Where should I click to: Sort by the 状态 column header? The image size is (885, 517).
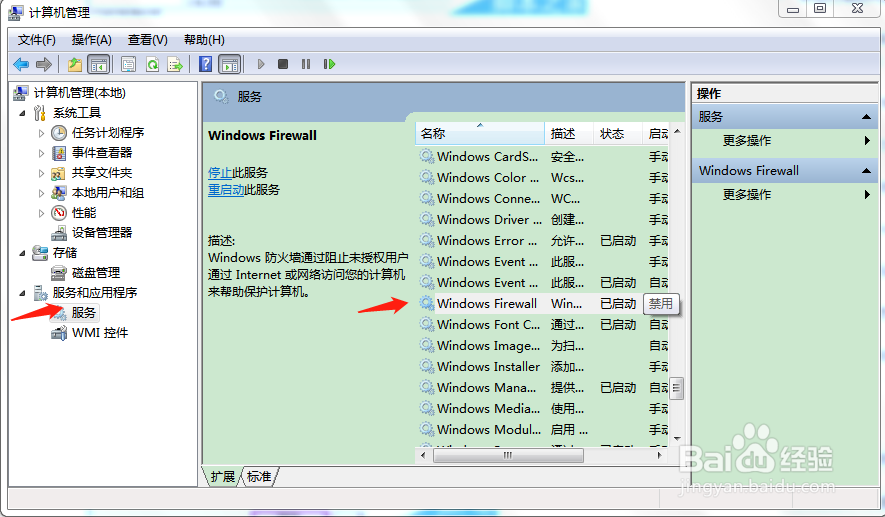pyautogui.click(x=618, y=134)
